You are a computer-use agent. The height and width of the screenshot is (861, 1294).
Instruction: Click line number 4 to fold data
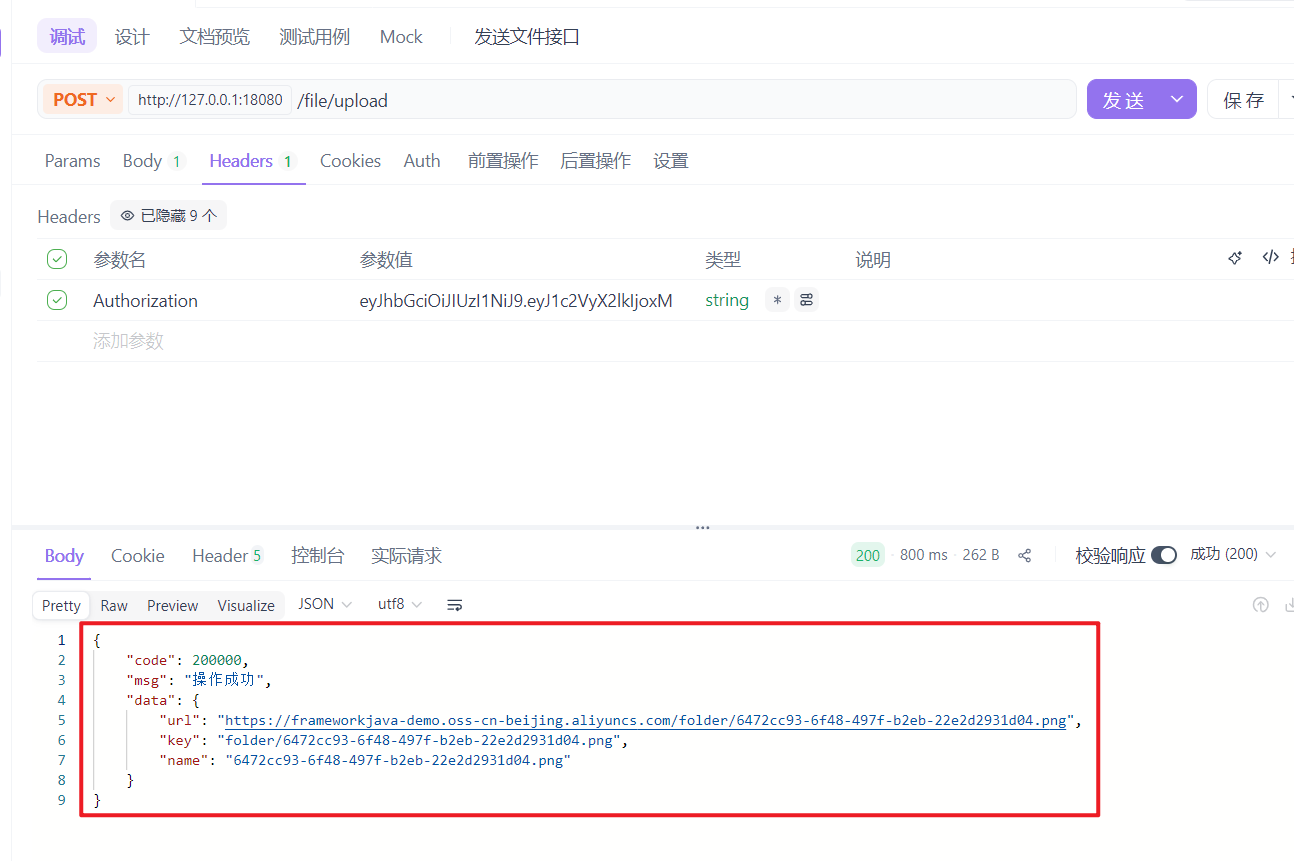(x=62, y=700)
